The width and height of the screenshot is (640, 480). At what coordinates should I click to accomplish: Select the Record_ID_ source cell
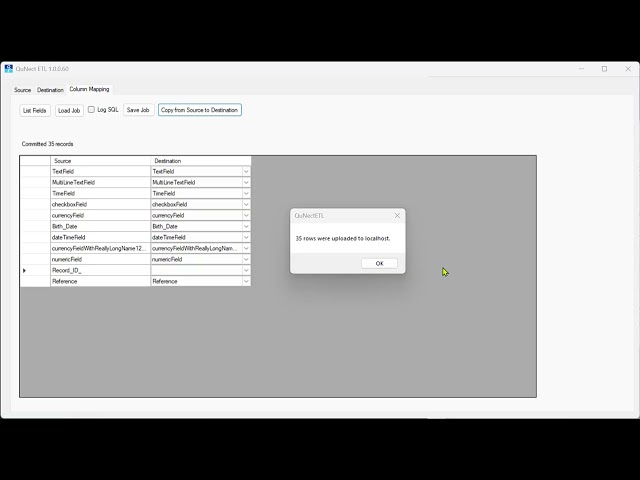pos(100,270)
